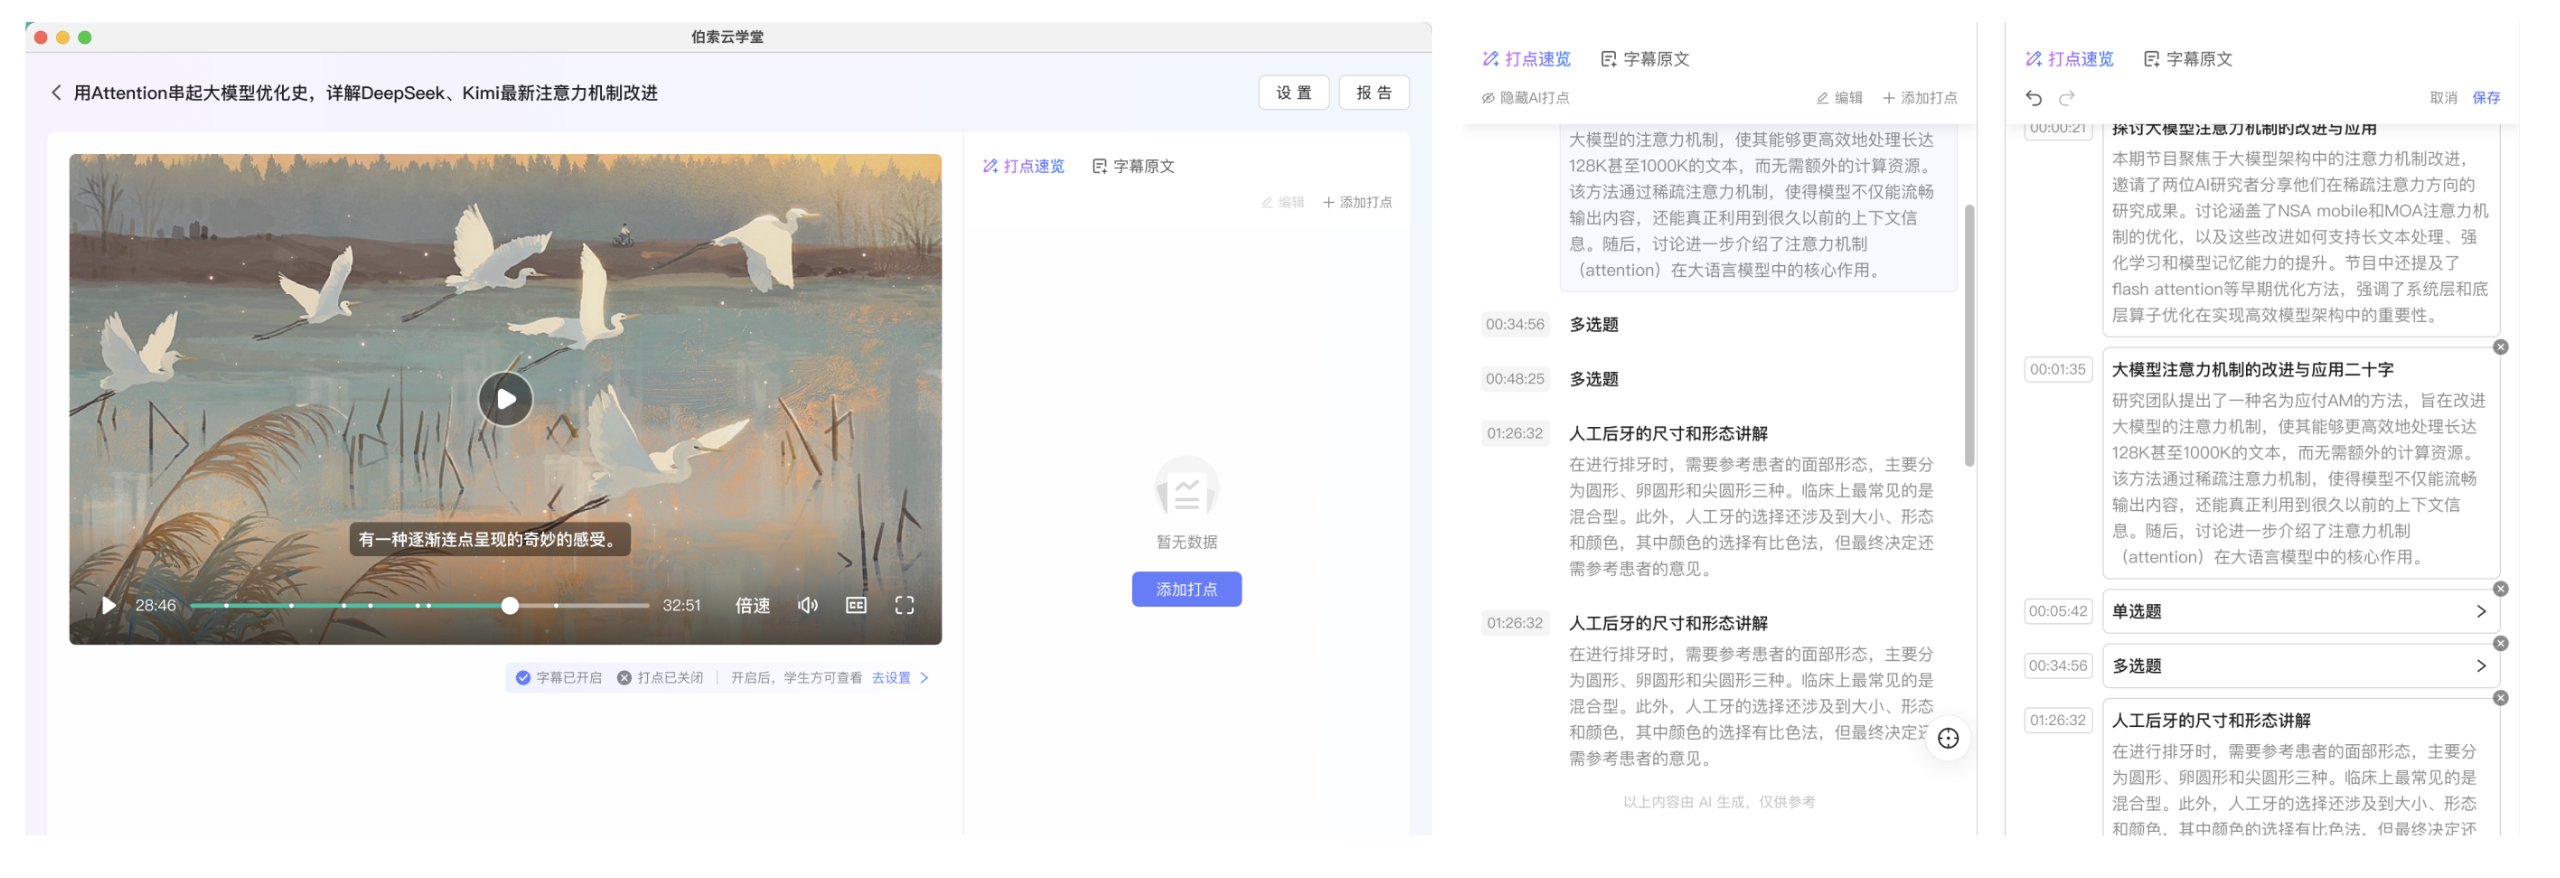Click 取消 to cancel editing

[x=2443, y=98]
